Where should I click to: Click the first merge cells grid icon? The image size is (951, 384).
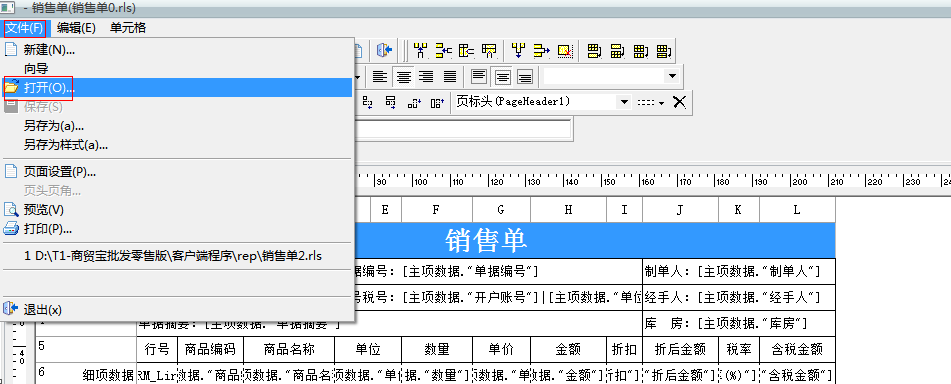(x=594, y=51)
